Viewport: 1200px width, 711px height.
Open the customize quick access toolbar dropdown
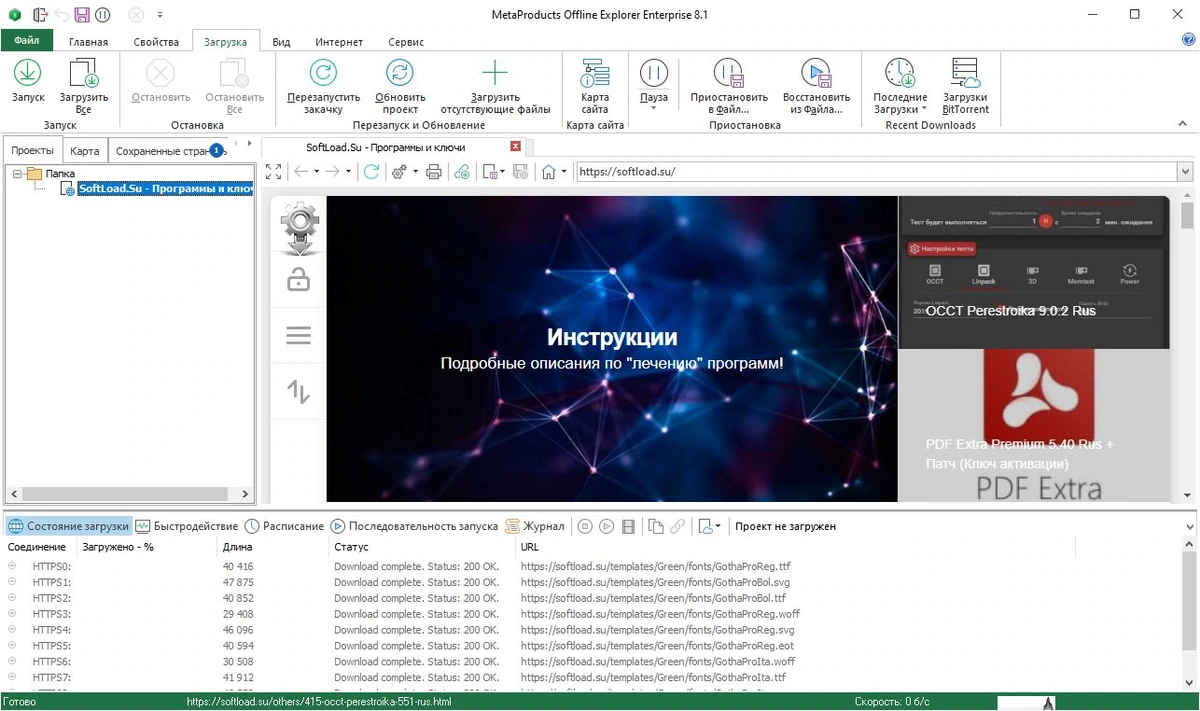(x=160, y=15)
